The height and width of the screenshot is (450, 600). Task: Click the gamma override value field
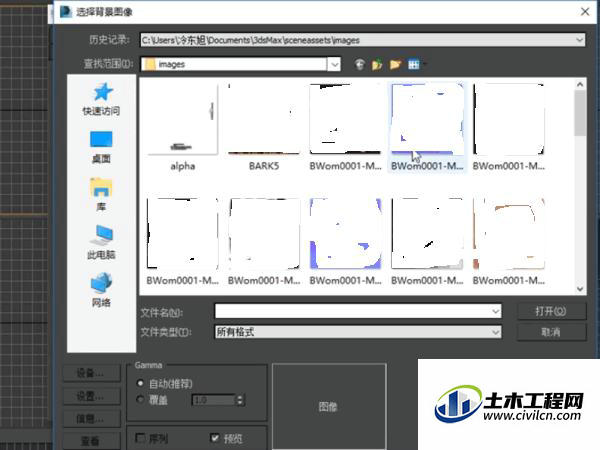214,400
